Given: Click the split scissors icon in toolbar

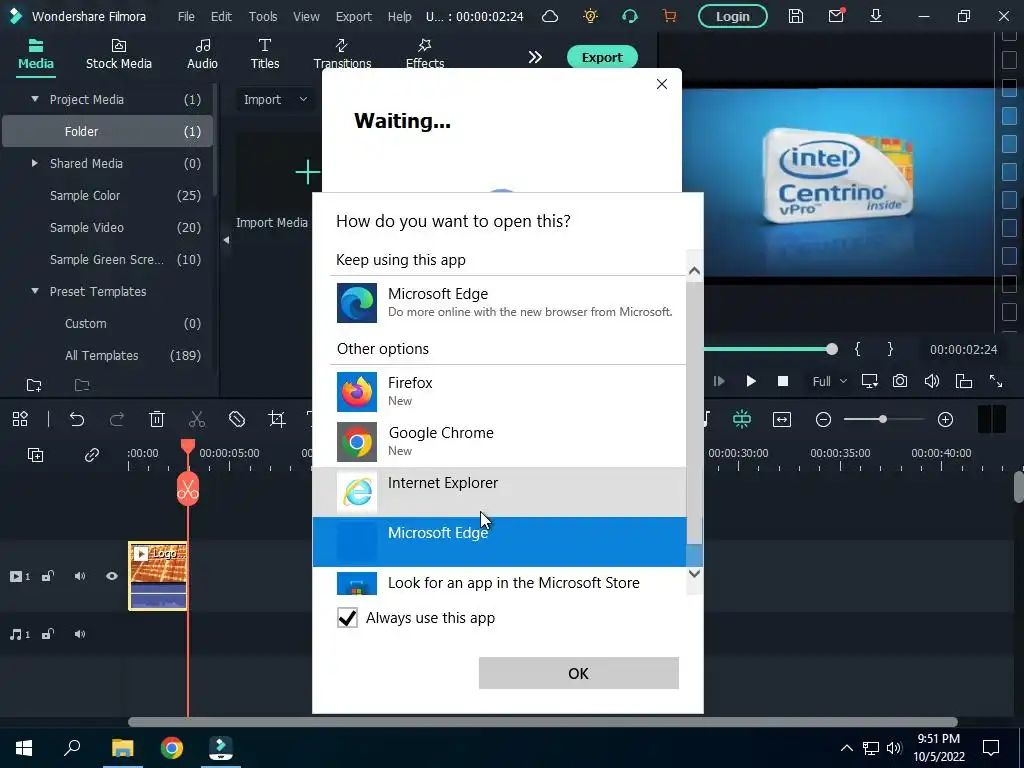Looking at the screenshot, I should click(x=197, y=419).
